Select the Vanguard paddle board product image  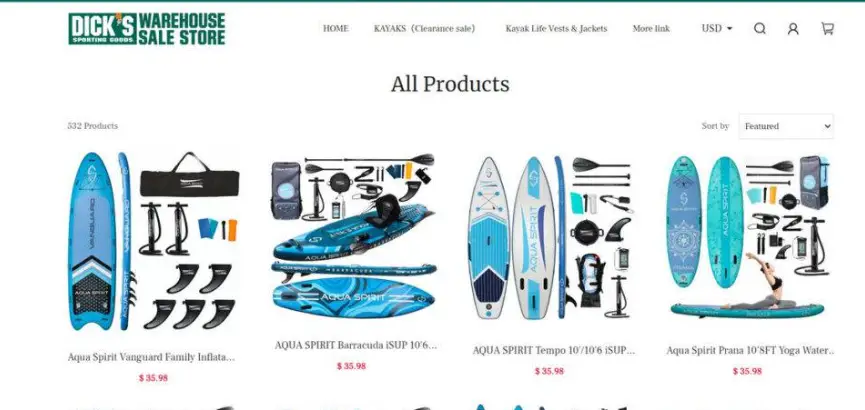point(153,242)
